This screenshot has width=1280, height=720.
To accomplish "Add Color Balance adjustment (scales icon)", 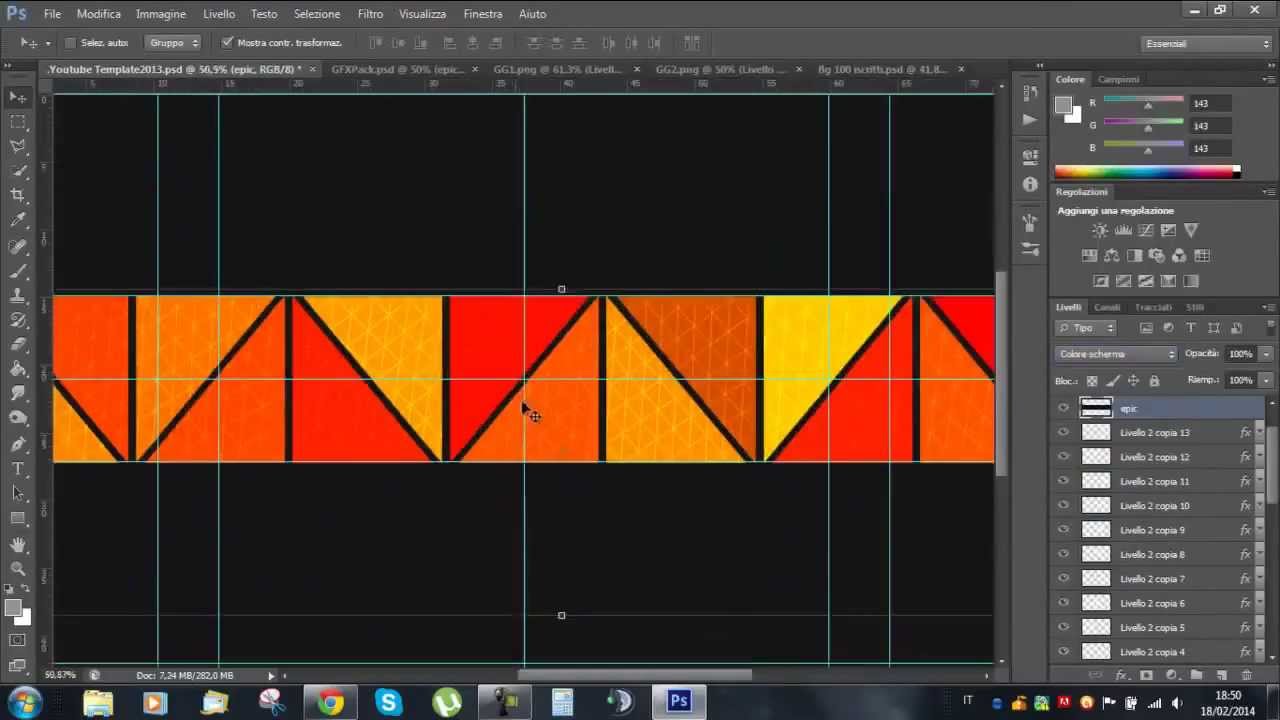I will tap(1112, 256).
